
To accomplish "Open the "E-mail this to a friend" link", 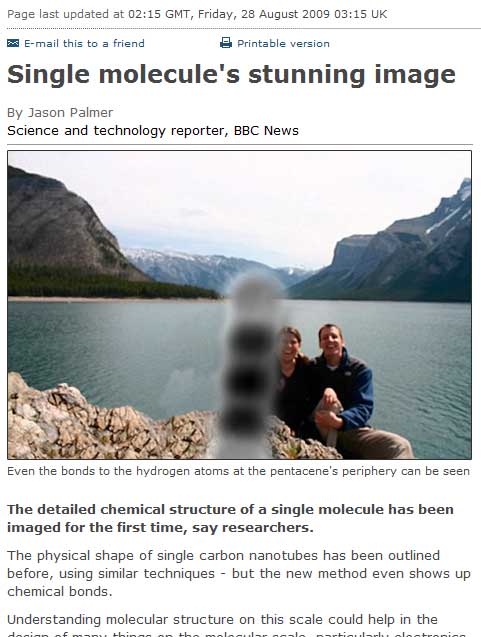I will pyautogui.click(x=84, y=43).
